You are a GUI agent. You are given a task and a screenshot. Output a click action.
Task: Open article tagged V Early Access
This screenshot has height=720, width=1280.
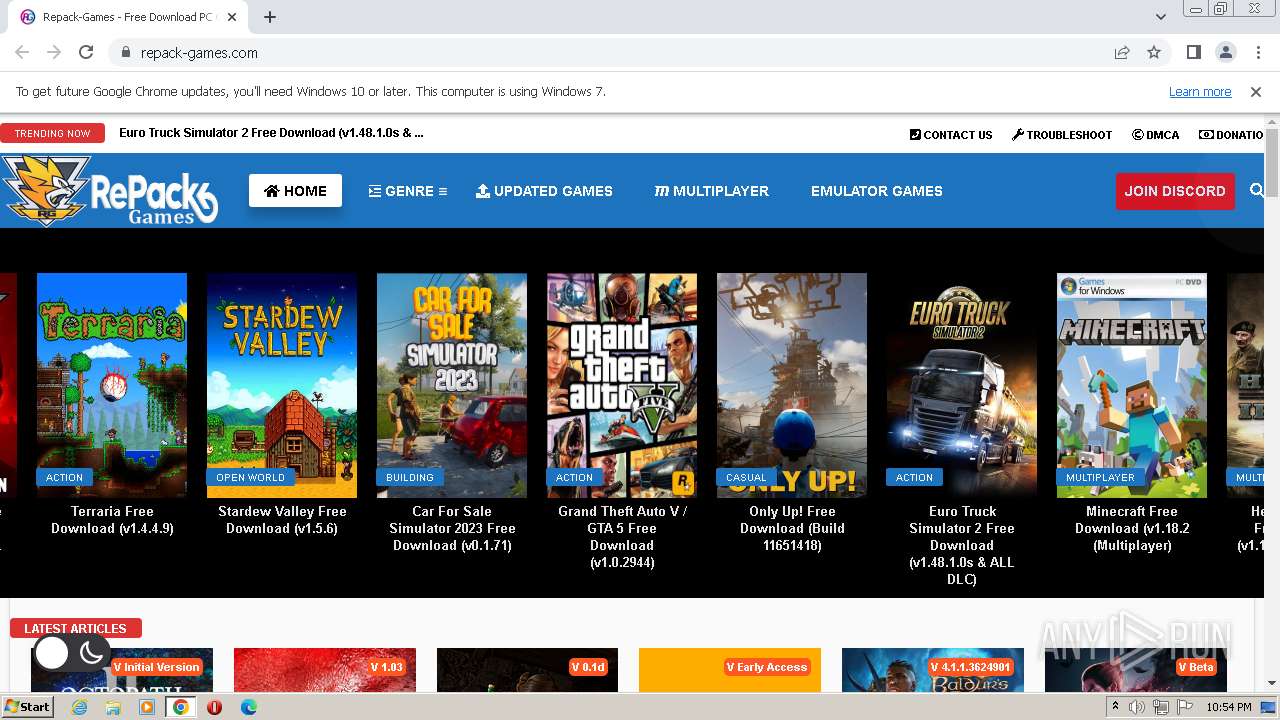coord(730,669)
